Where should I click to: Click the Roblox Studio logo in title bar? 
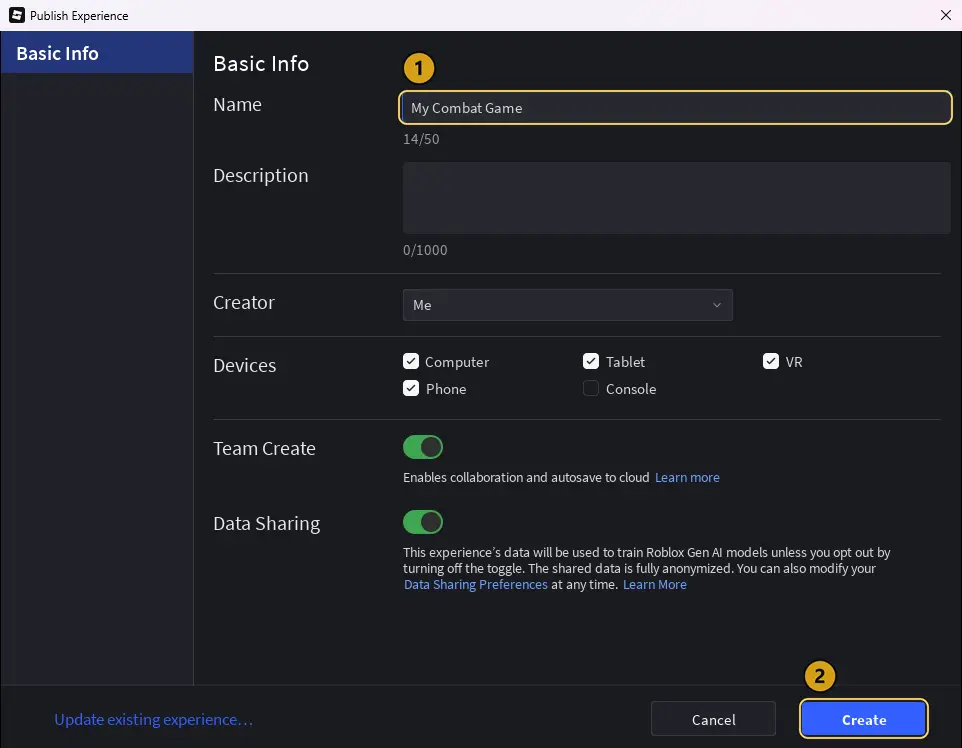pyautogui.click(x=17, y=15)
